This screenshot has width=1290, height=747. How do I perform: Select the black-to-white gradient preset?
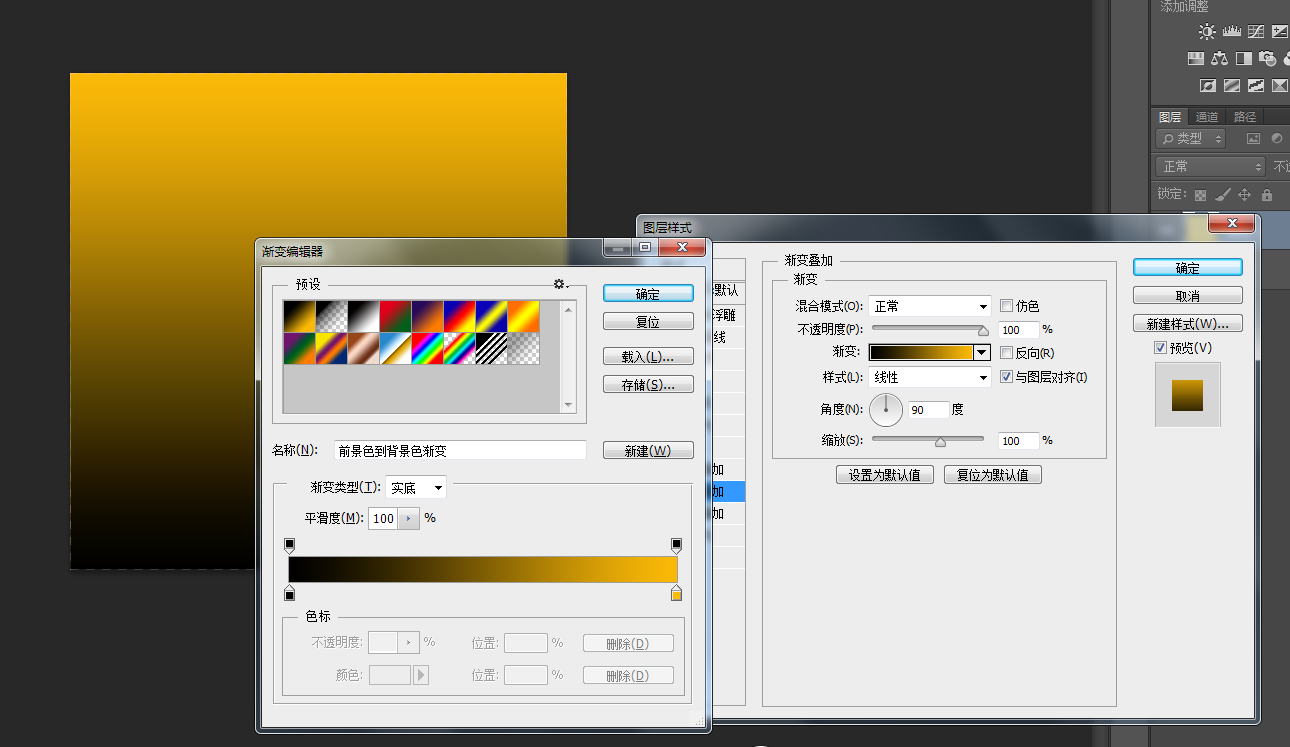[364, 317]
